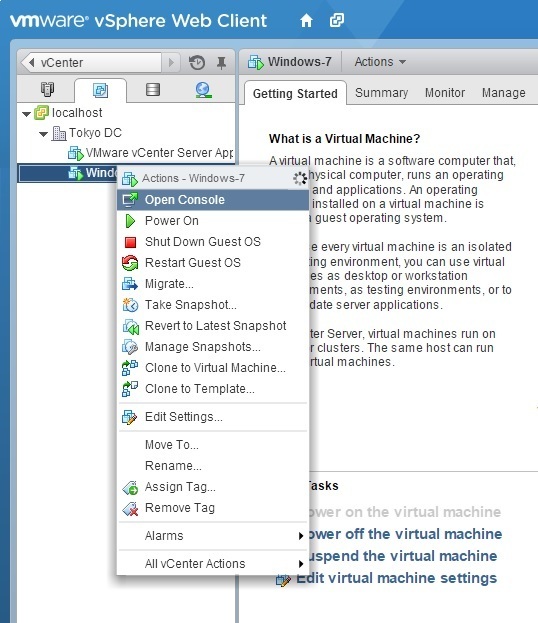Collapse the Tokyo DC datacenter node
Screen dimensions: 538x623
coord(43,134)
